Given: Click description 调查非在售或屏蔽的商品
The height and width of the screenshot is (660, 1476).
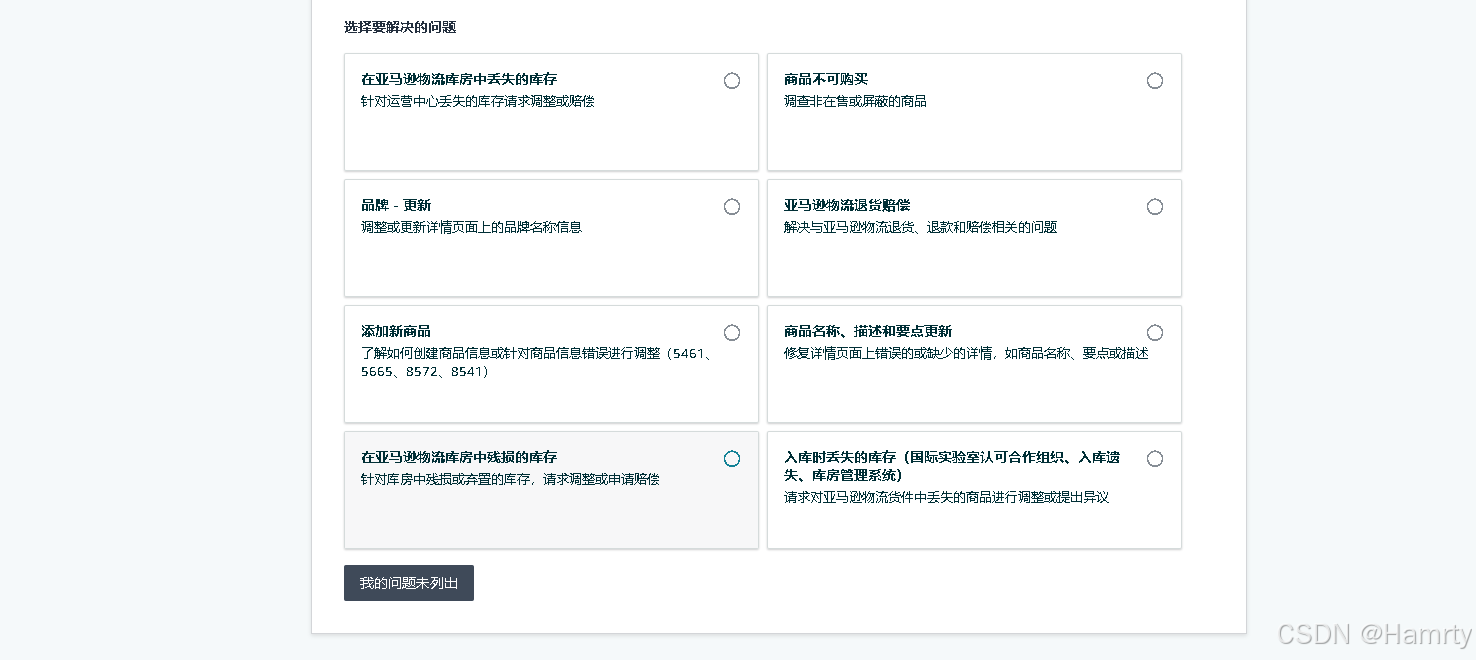Looking at the screenshot, I should 855,101.
